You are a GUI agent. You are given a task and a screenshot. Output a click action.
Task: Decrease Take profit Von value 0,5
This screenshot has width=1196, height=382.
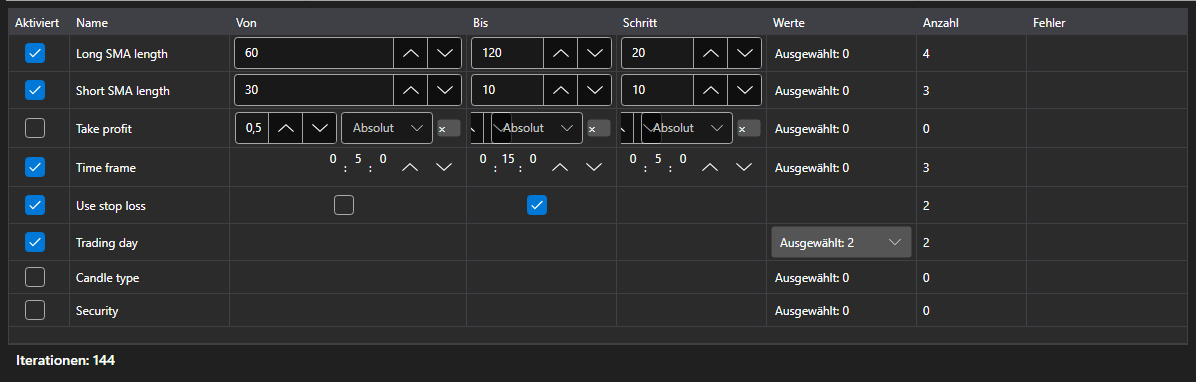tap(319, 128)
